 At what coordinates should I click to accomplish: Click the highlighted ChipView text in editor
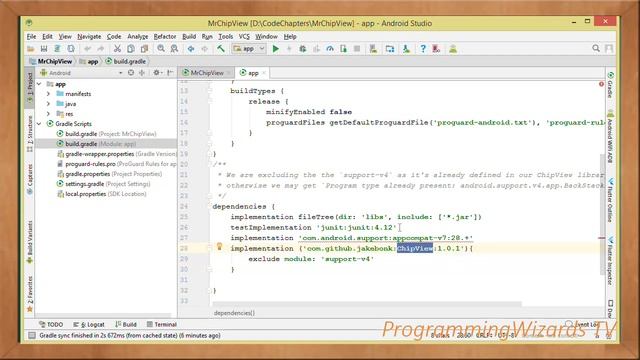pos(415,248)
